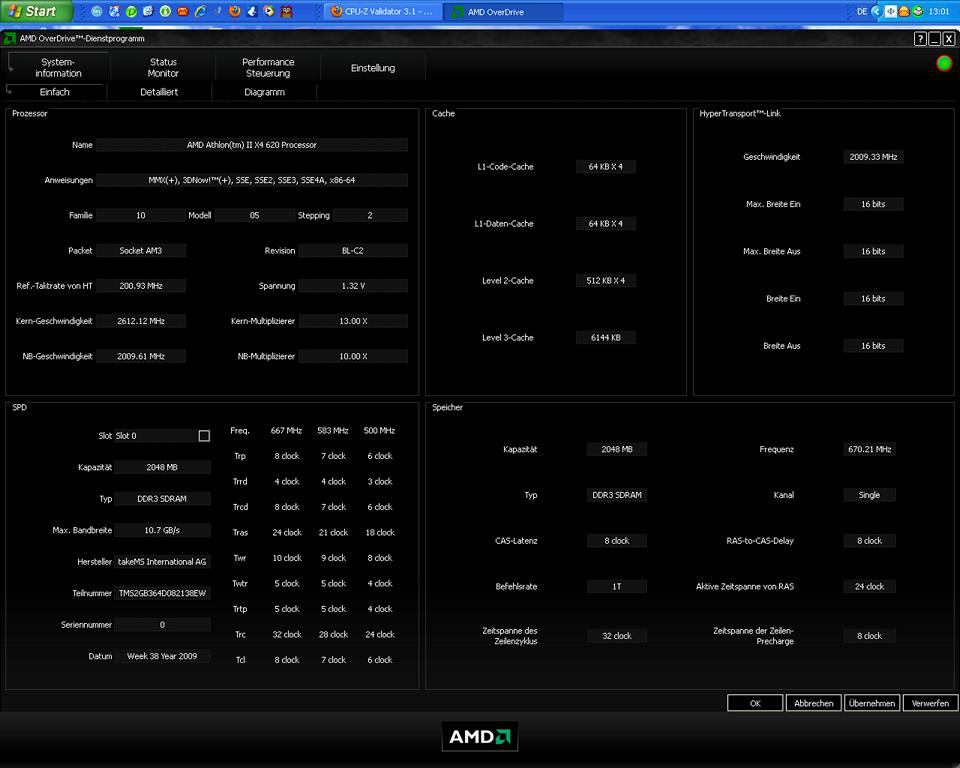Click the '24 clock' Aktive Zeitspanne von RAS value
960x768 pixels.
[869, 586]
